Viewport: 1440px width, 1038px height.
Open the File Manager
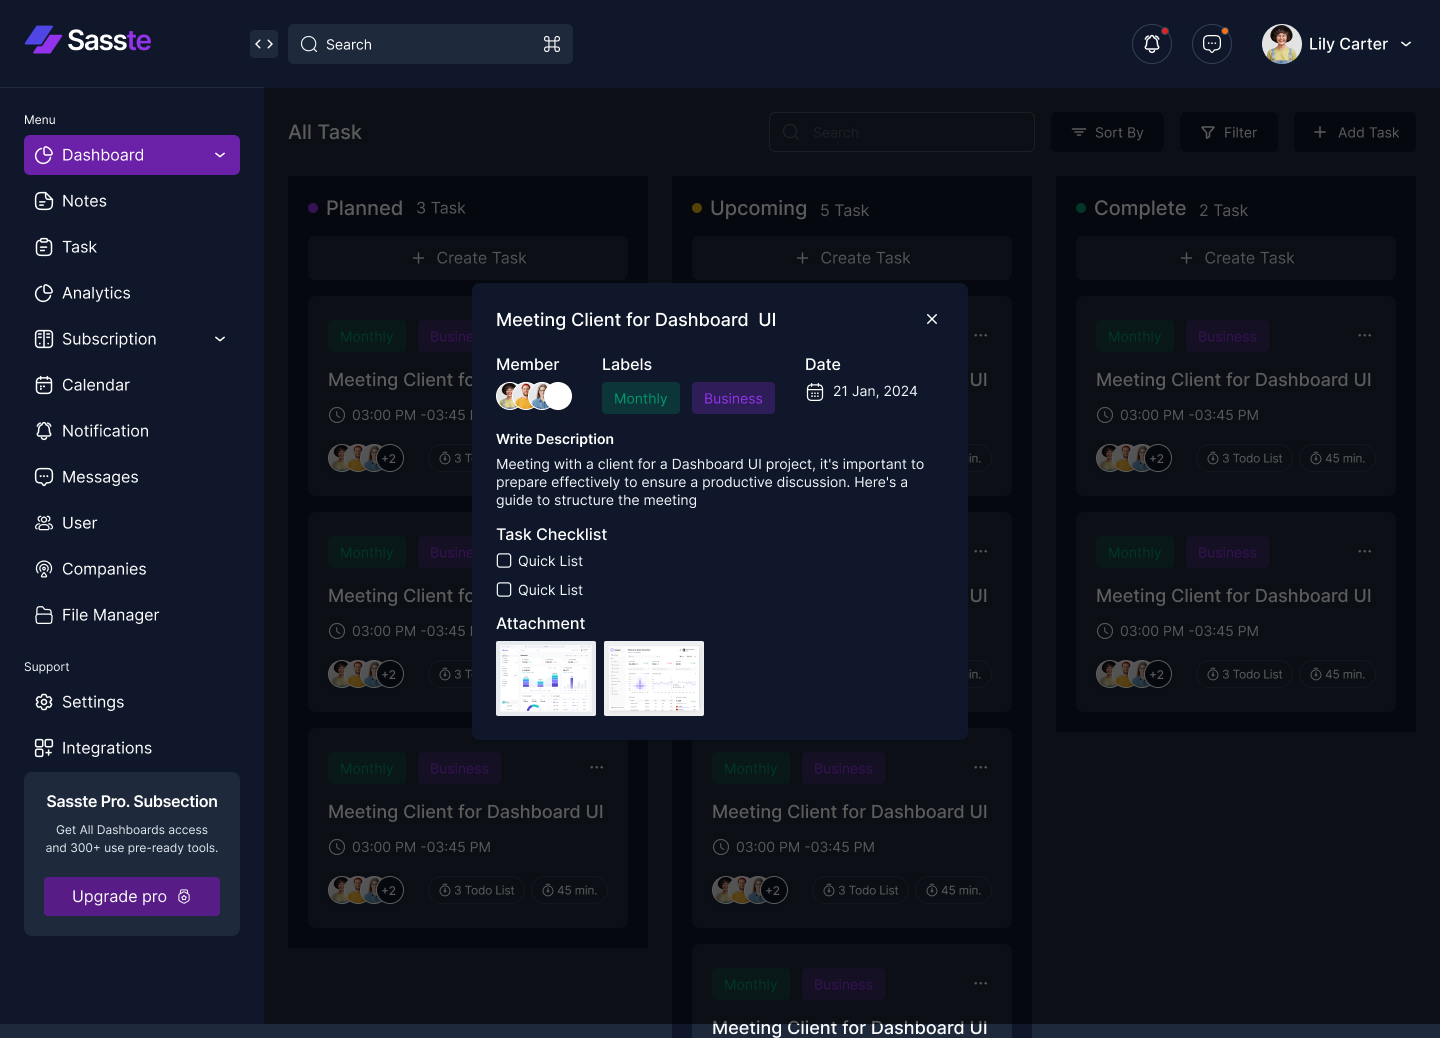pyautogui.click(x=110, y=615)
